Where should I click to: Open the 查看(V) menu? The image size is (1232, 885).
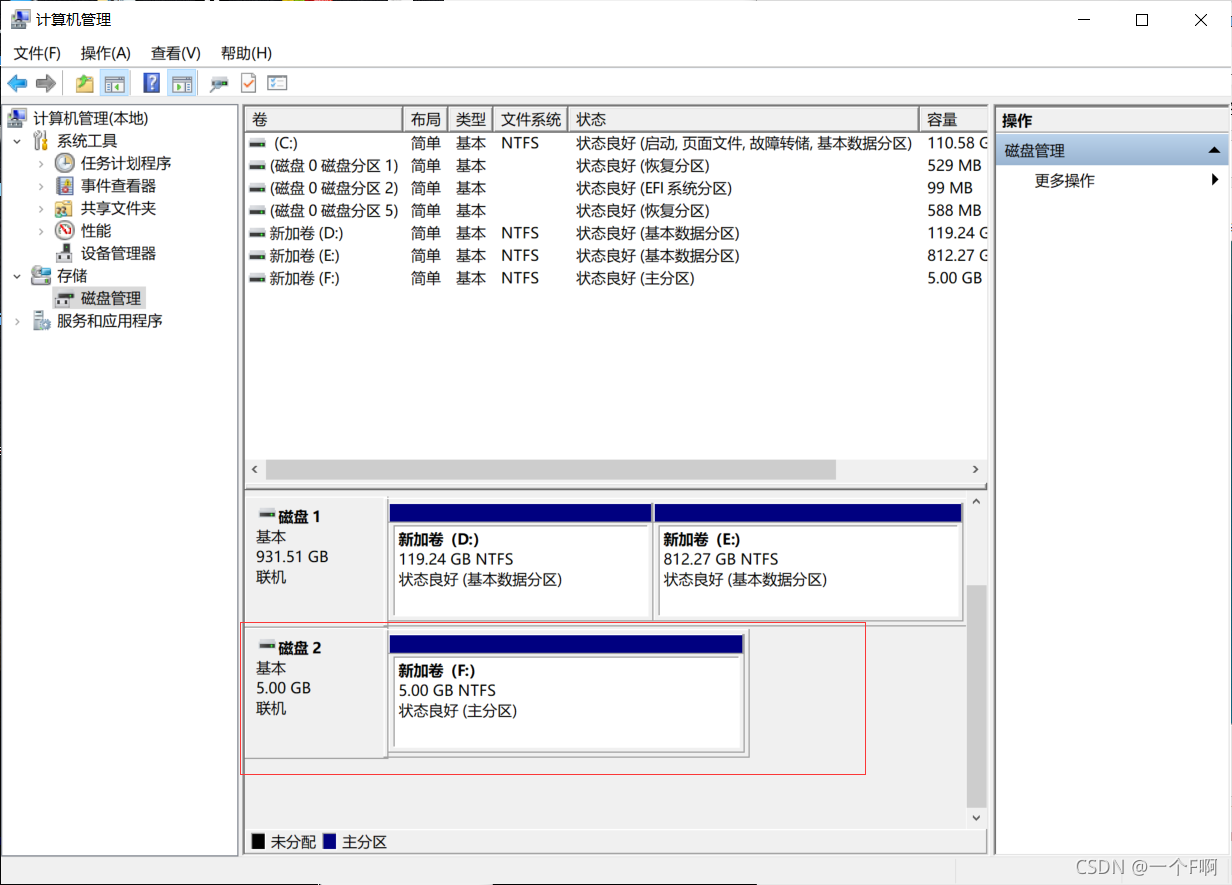(x=175, y=53)
